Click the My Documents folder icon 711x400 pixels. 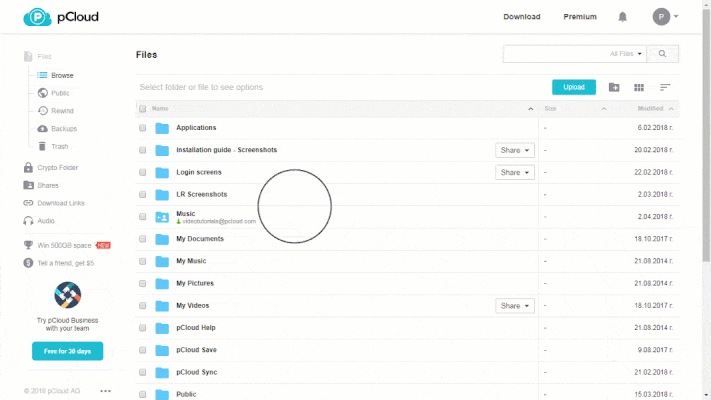pos(162,239)
